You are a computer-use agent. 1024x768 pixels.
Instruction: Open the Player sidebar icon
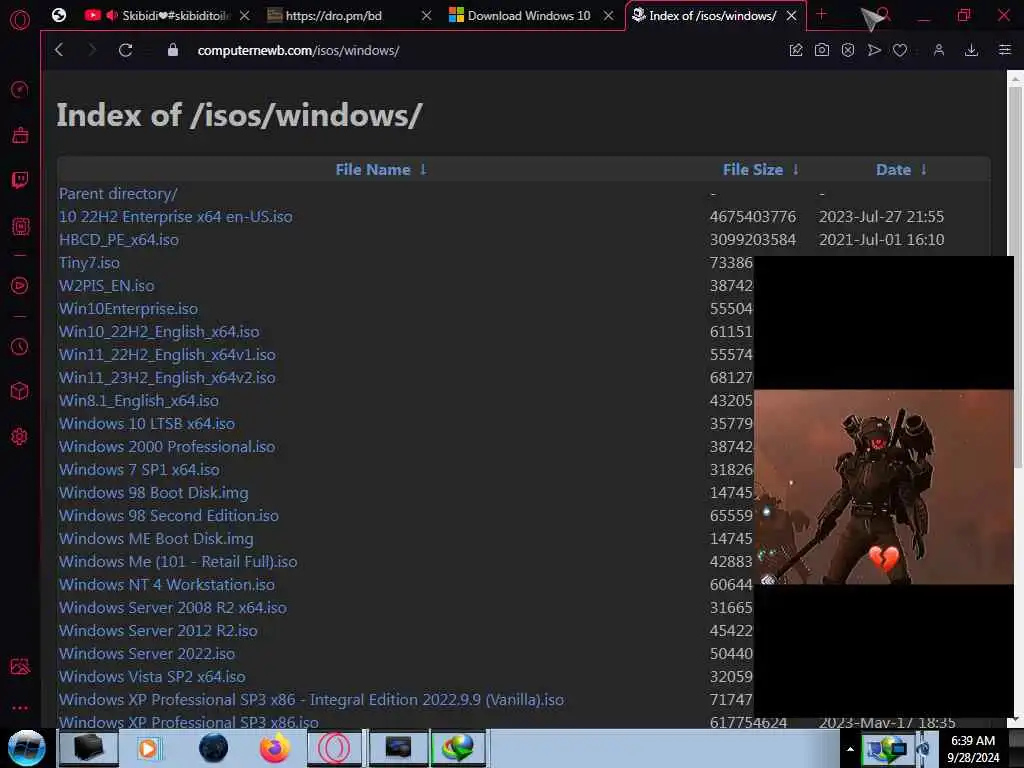pos(20,285)
